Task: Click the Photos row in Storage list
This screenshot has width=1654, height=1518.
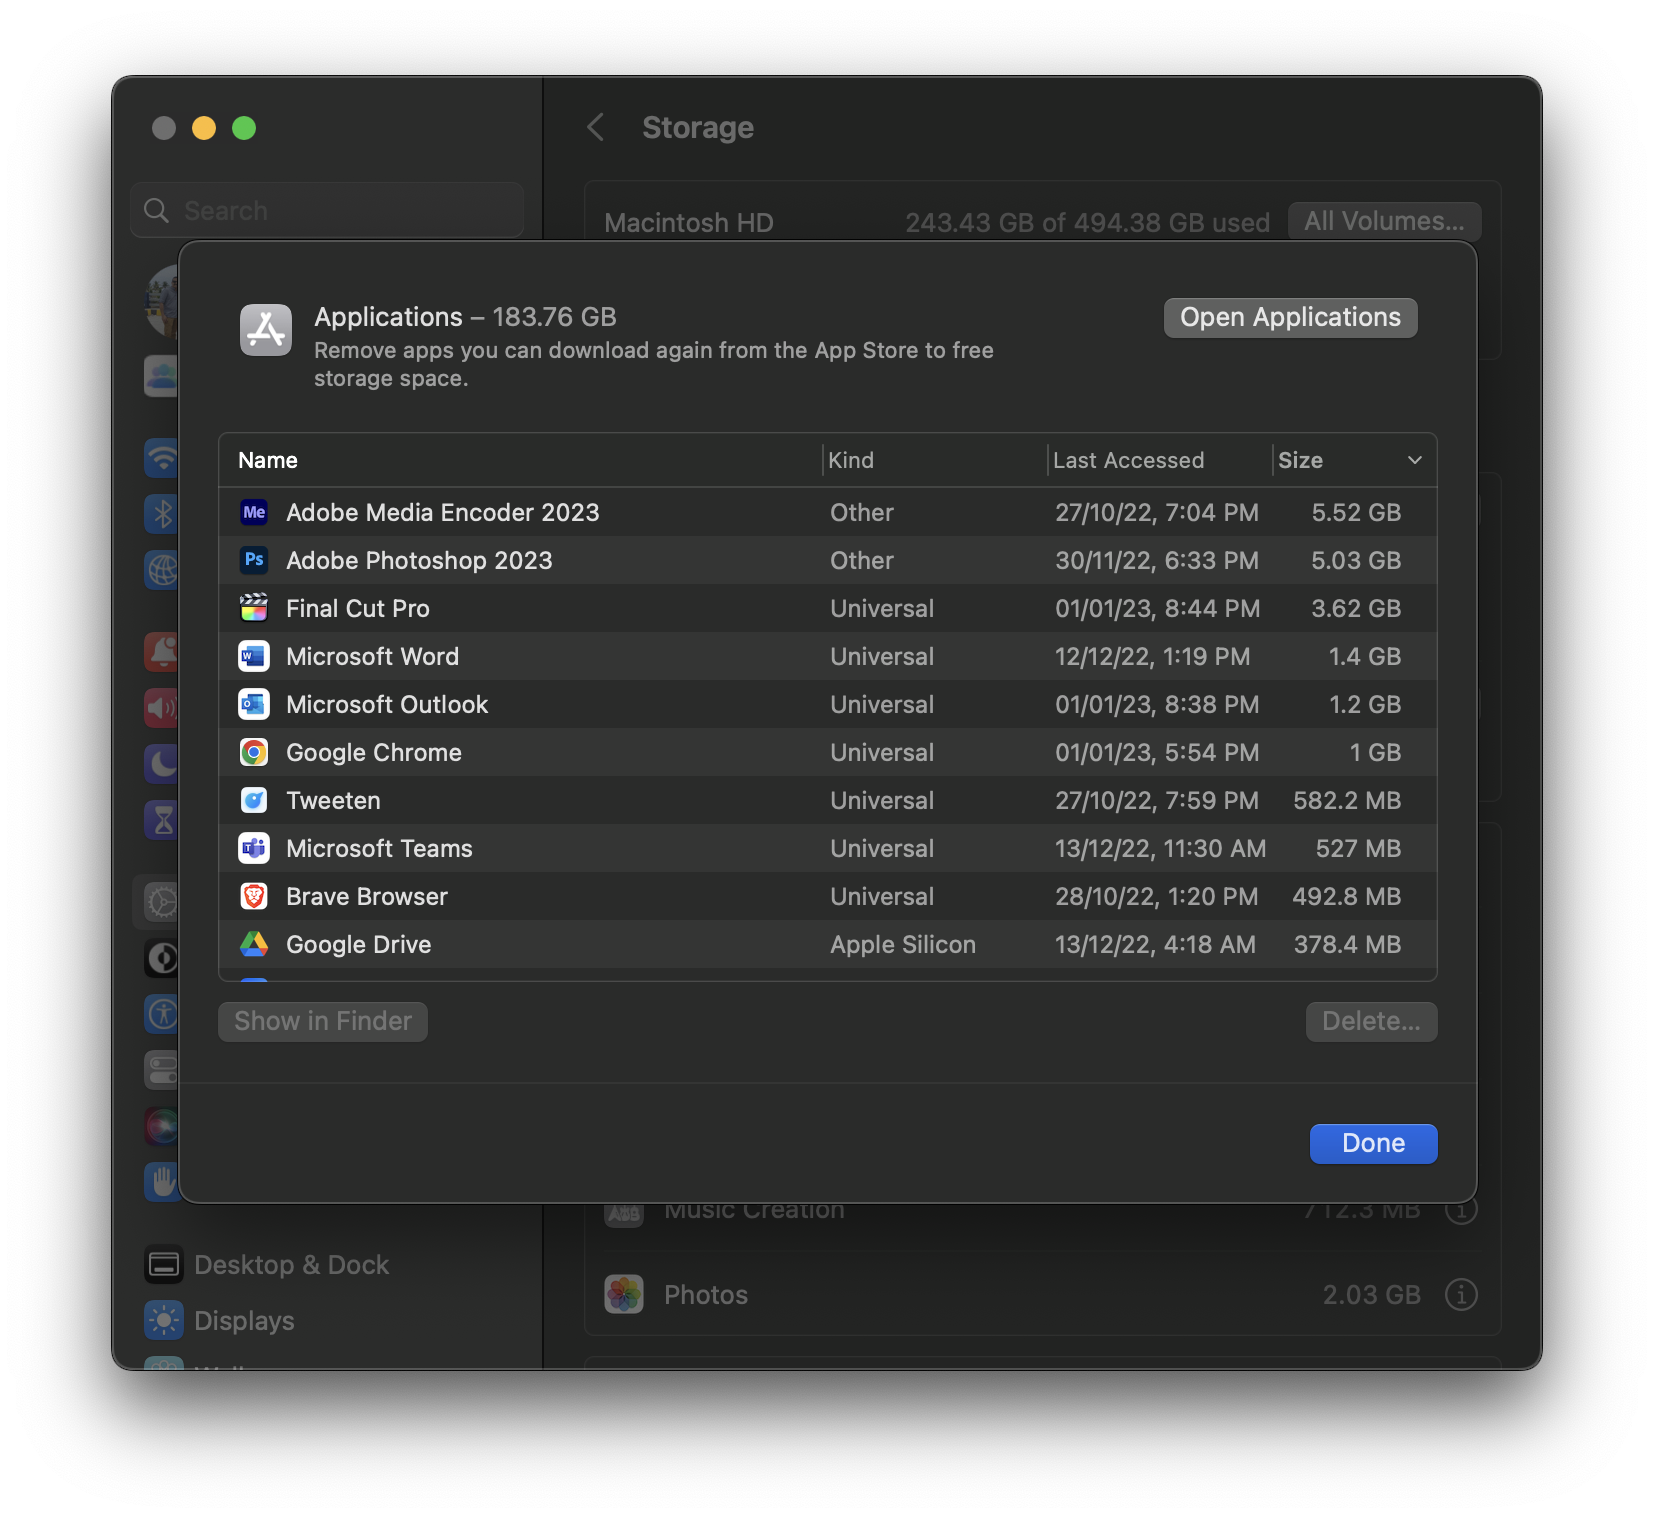Action: 1042,1294
